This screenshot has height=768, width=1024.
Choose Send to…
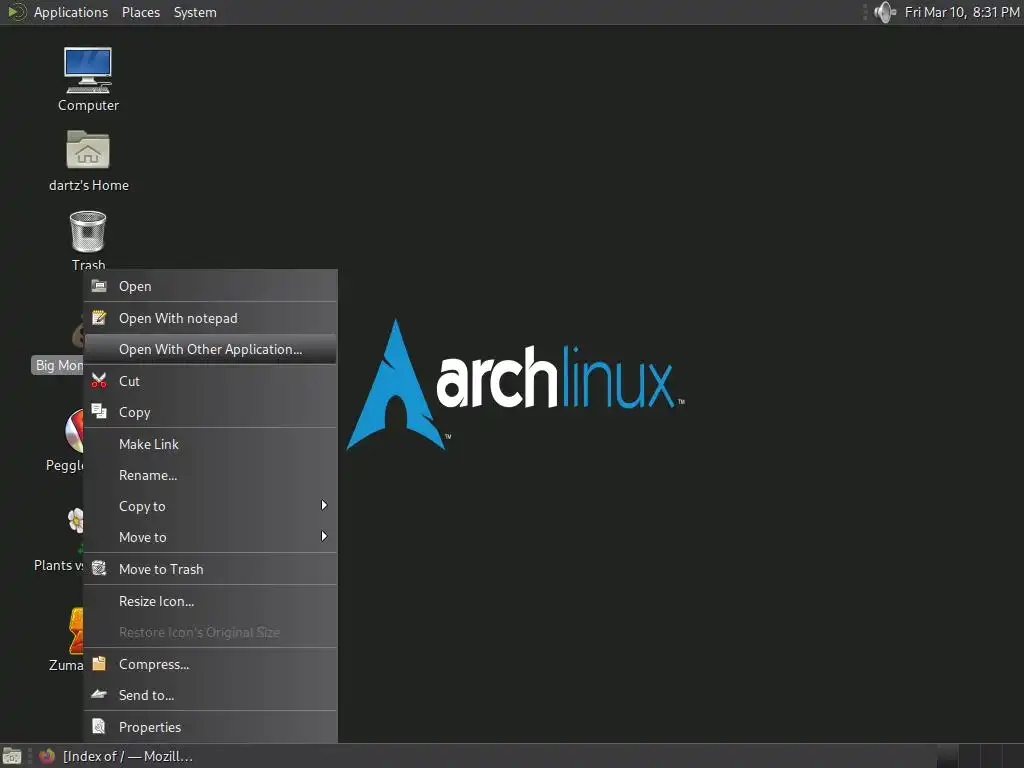click(x=210, y=695)
